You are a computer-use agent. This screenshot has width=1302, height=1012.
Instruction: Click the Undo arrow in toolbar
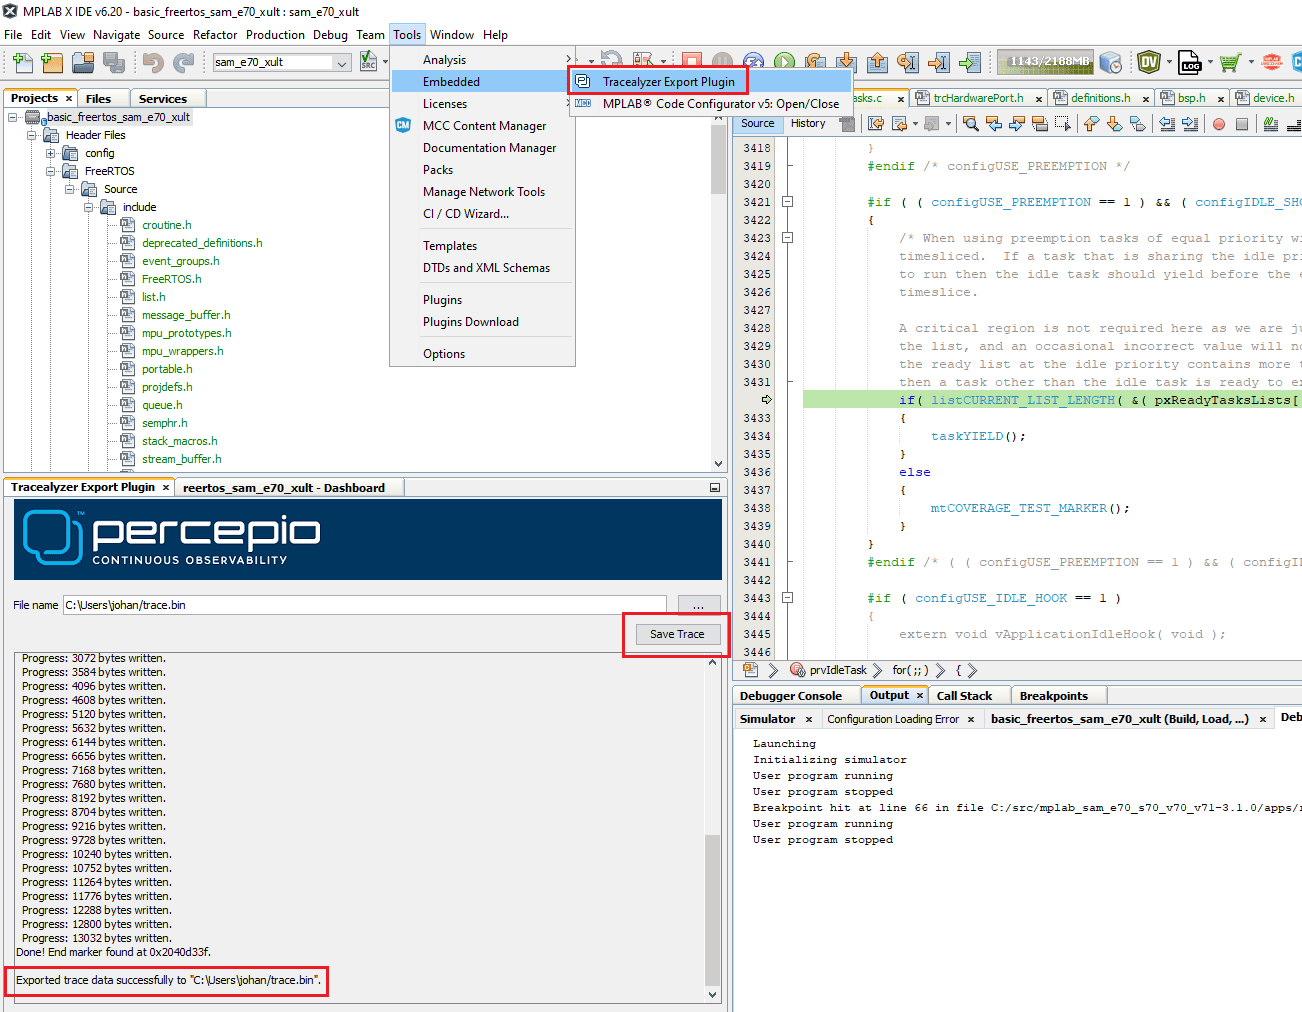coord(153,62)
